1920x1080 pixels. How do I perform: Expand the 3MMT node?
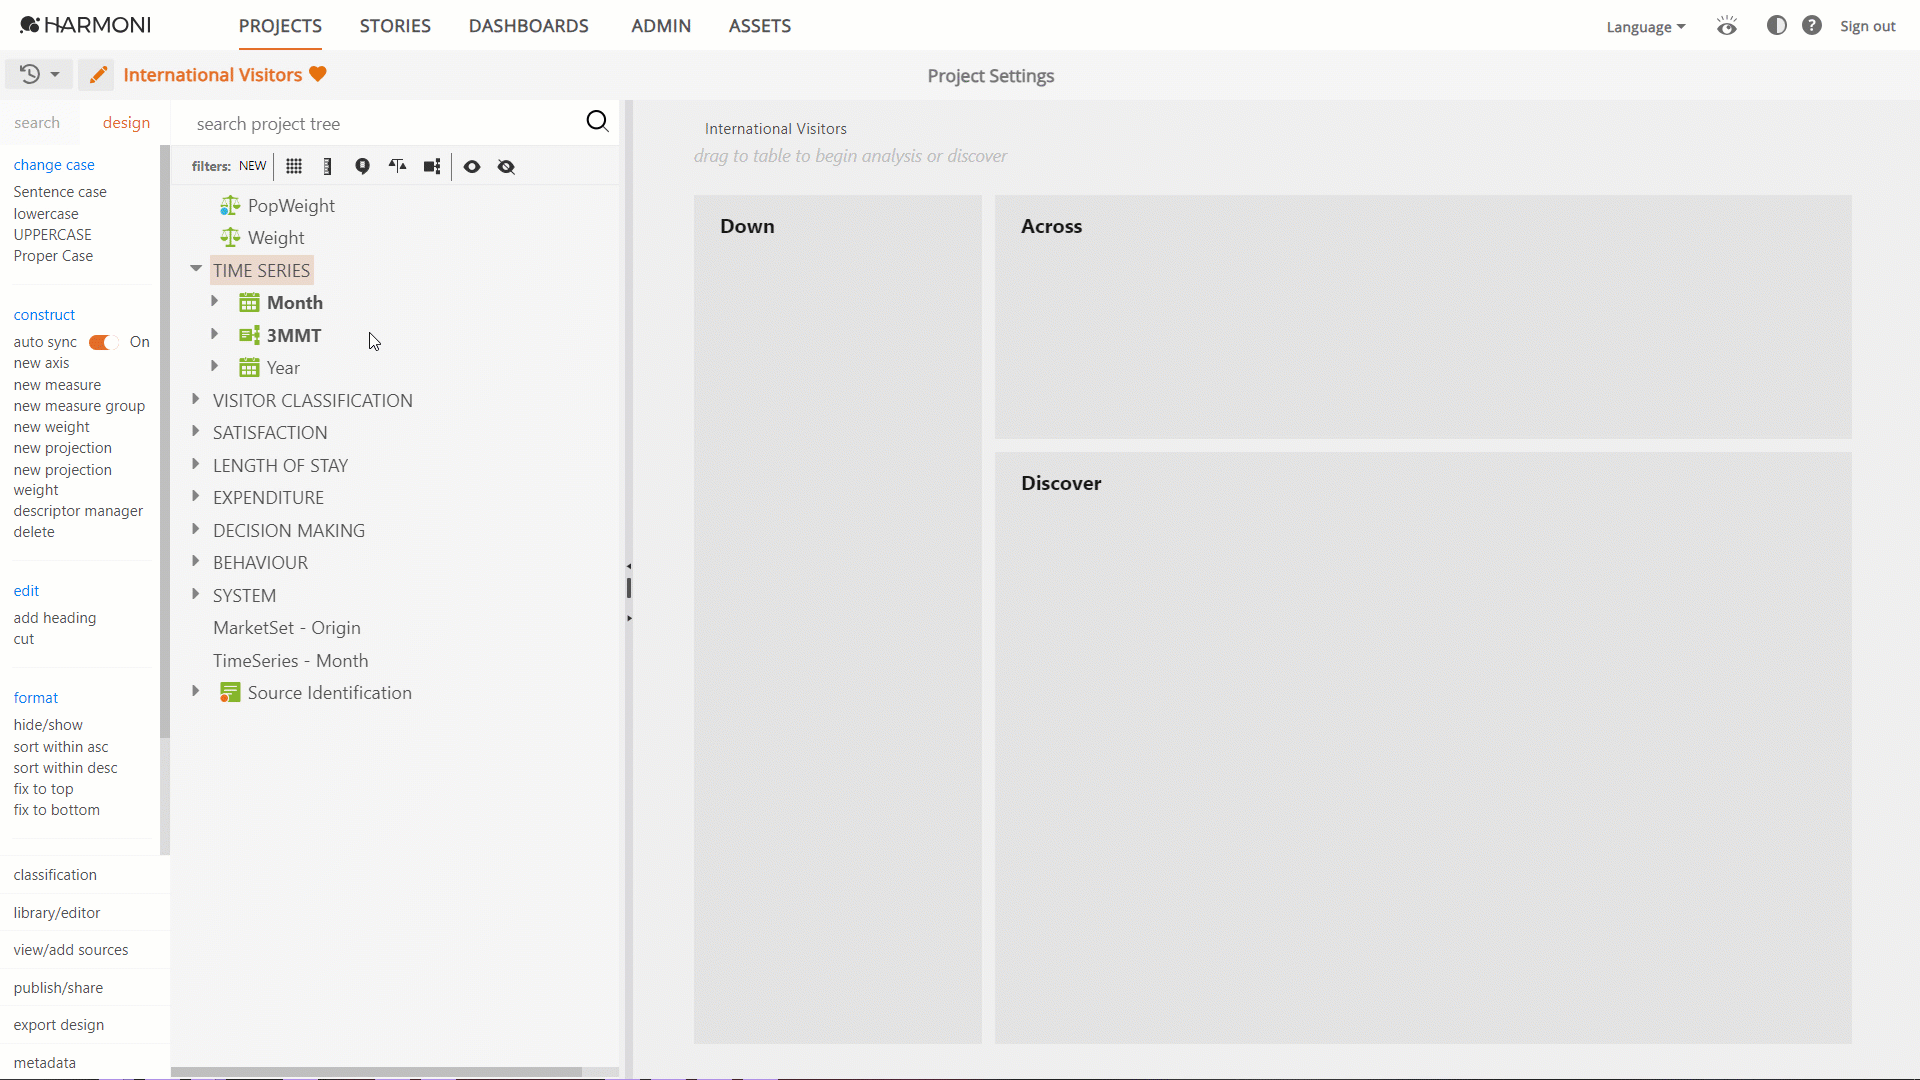pyautogui.click(x=214, y=334)
